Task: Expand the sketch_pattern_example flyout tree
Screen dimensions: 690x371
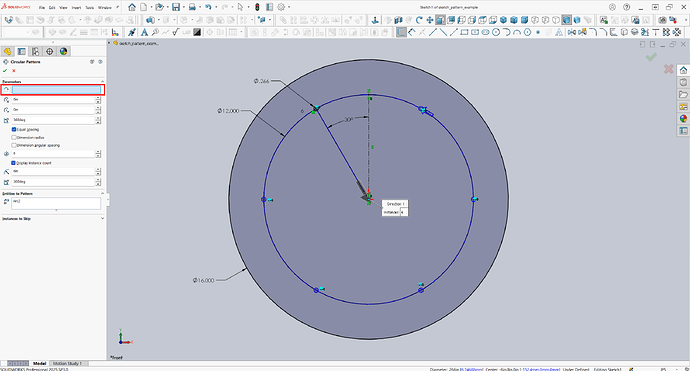Action: click(110, 43)
